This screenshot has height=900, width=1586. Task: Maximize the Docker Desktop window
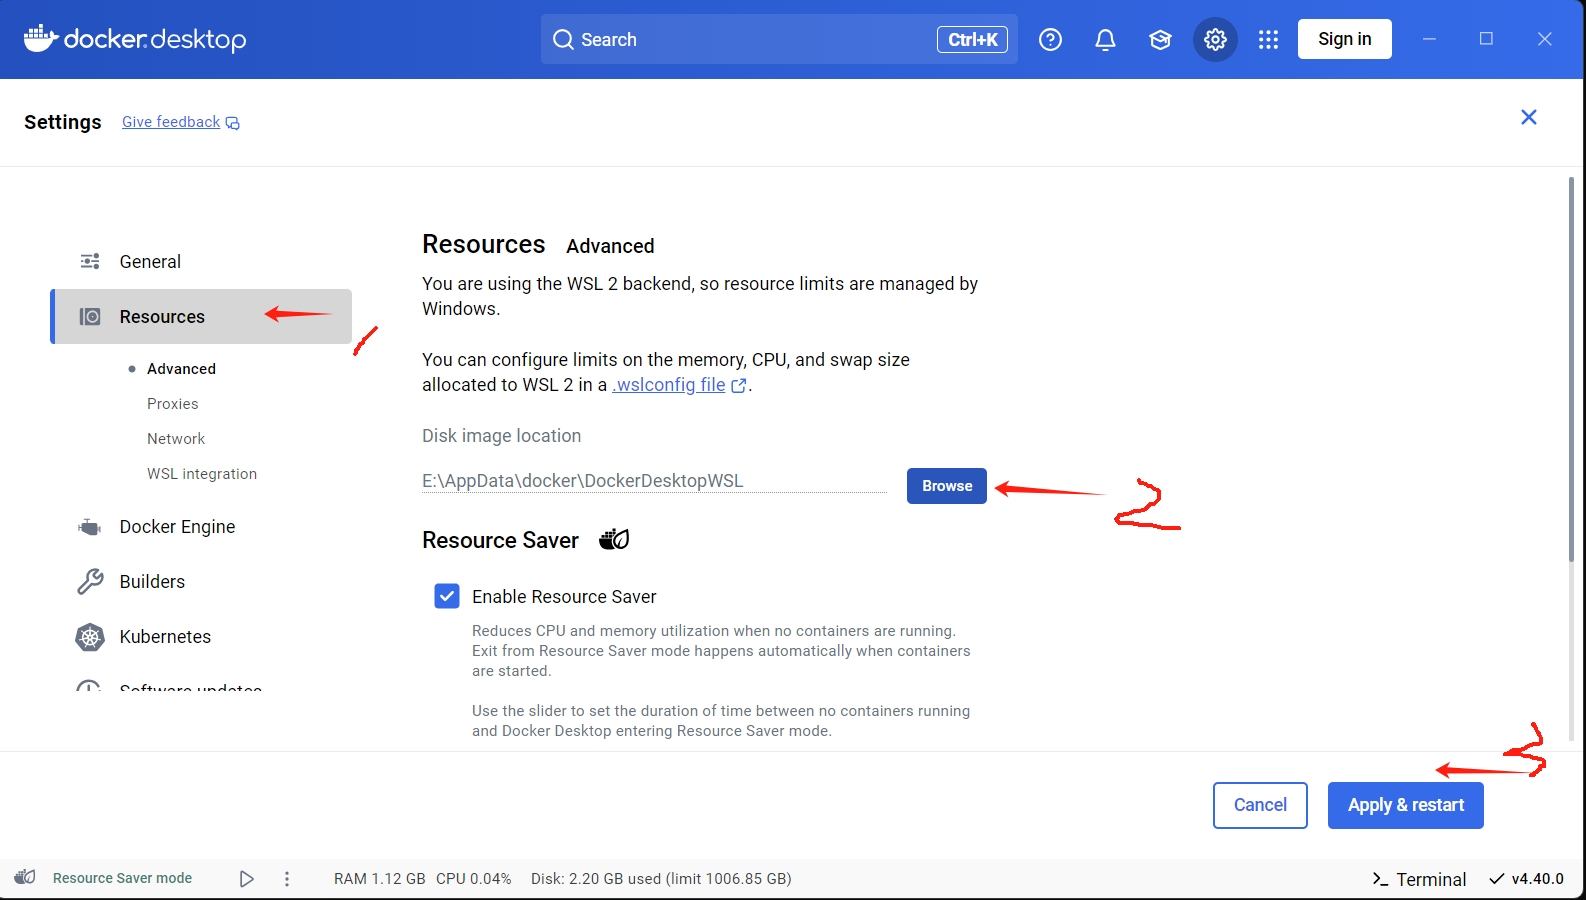1486,39
